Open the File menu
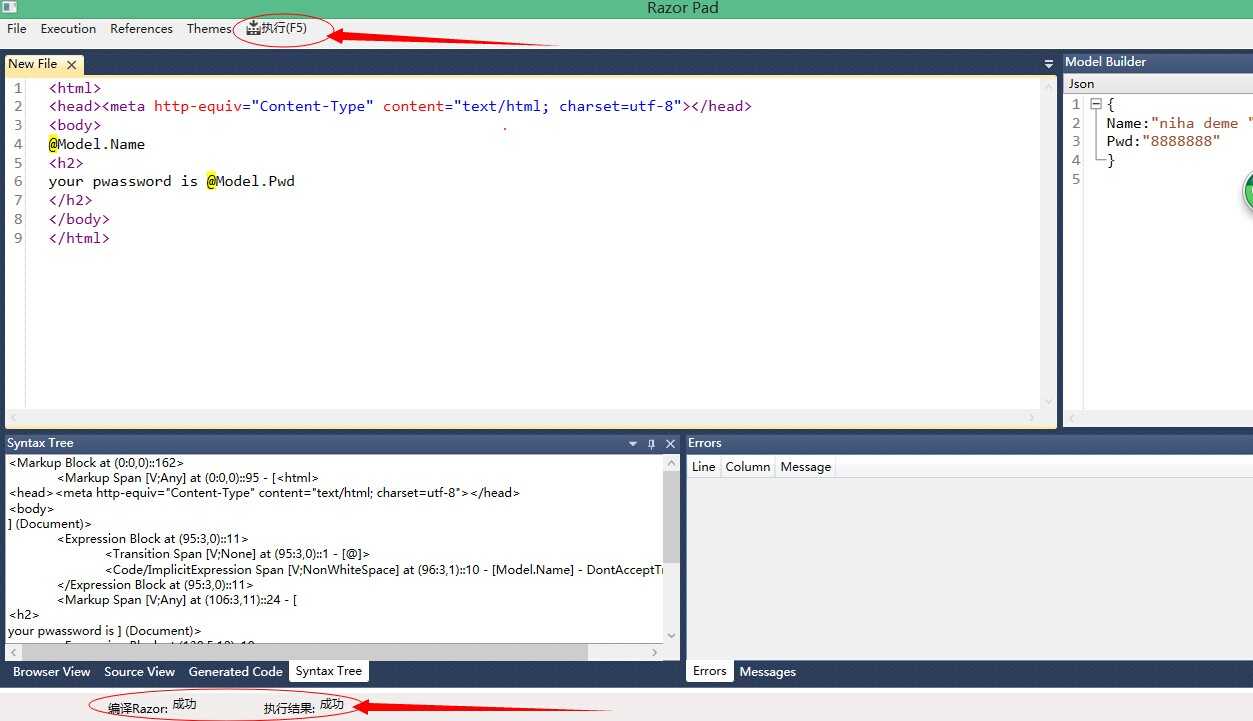This screenshot has width=1253, height=721. pos(16,29)
